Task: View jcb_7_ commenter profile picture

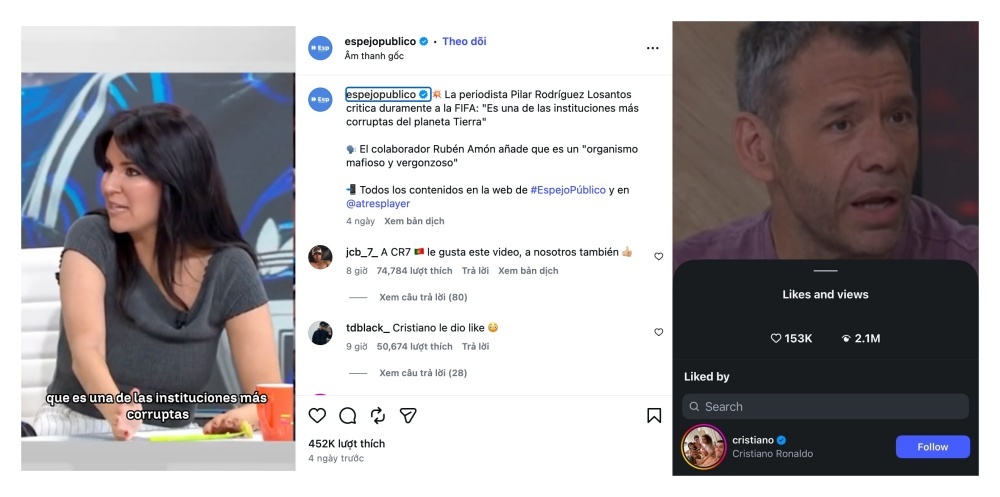Action: 320,257
